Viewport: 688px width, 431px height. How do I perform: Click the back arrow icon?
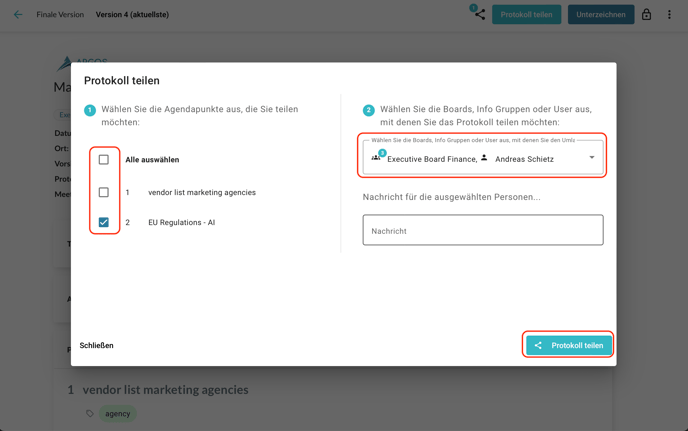[18, 15]
